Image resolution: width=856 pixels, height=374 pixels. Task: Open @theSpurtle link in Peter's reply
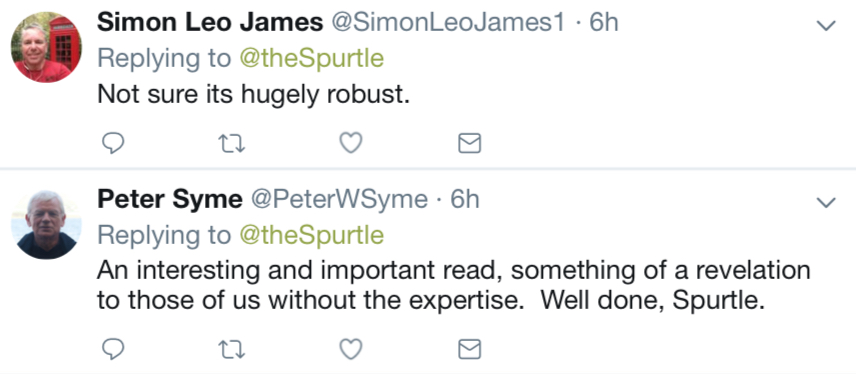(312, 235)
